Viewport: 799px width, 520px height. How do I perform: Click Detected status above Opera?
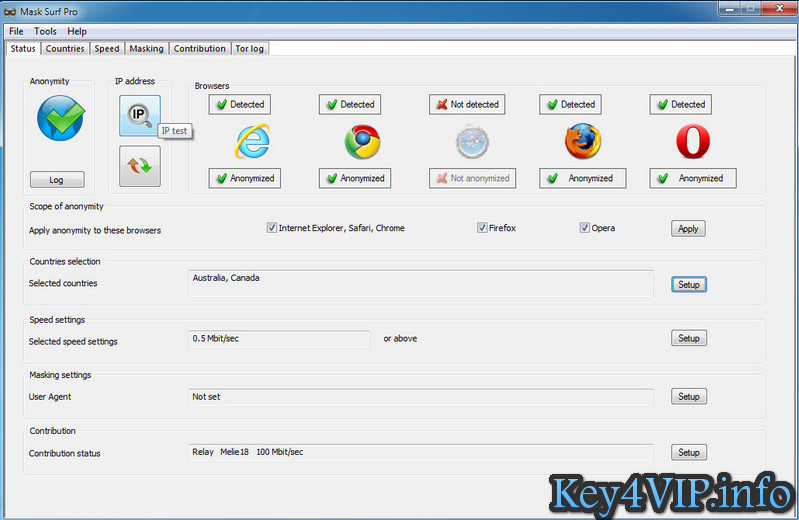click(680, 105)
